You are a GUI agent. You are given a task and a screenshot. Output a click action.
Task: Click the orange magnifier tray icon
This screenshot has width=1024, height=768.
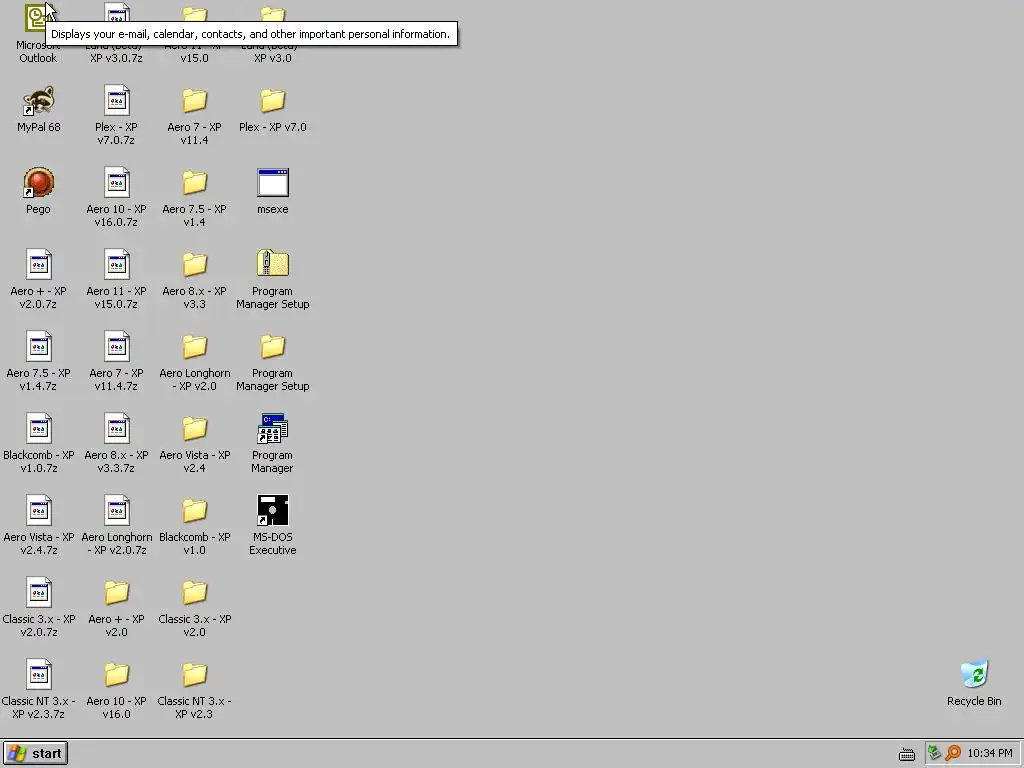pyautogui.click(x=953, y=753)
